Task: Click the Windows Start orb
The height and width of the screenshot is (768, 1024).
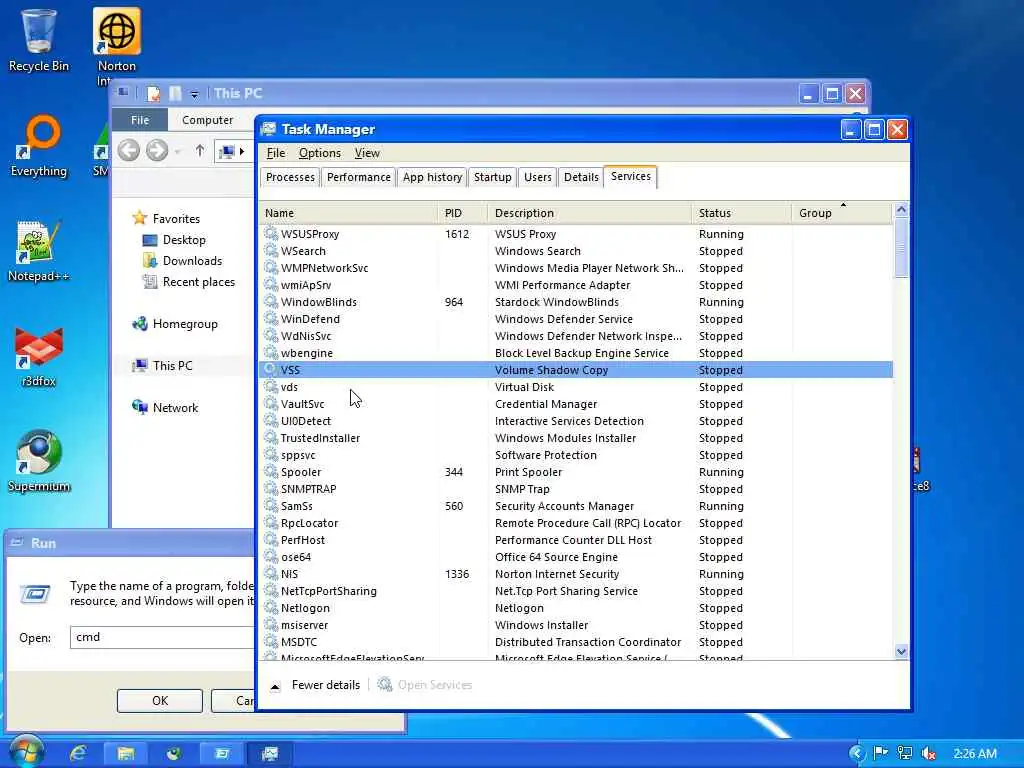Action: tap(26, 752)
